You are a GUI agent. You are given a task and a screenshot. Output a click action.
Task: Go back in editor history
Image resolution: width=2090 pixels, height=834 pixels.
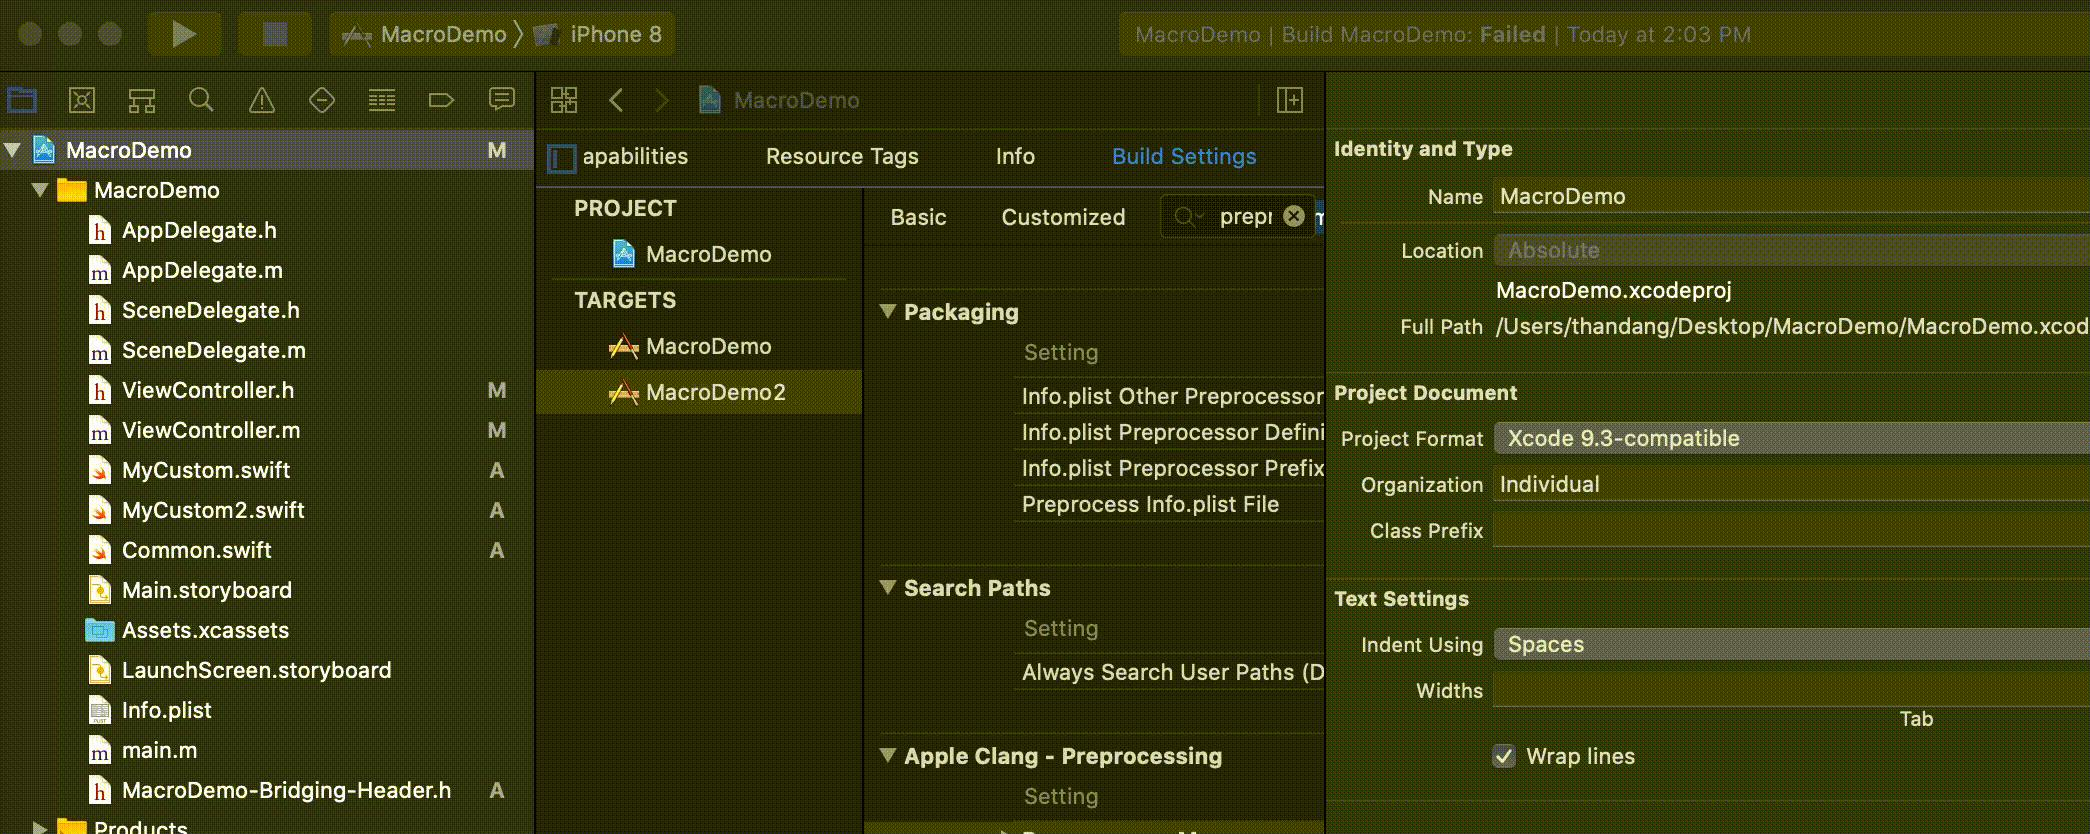point(616,100)
